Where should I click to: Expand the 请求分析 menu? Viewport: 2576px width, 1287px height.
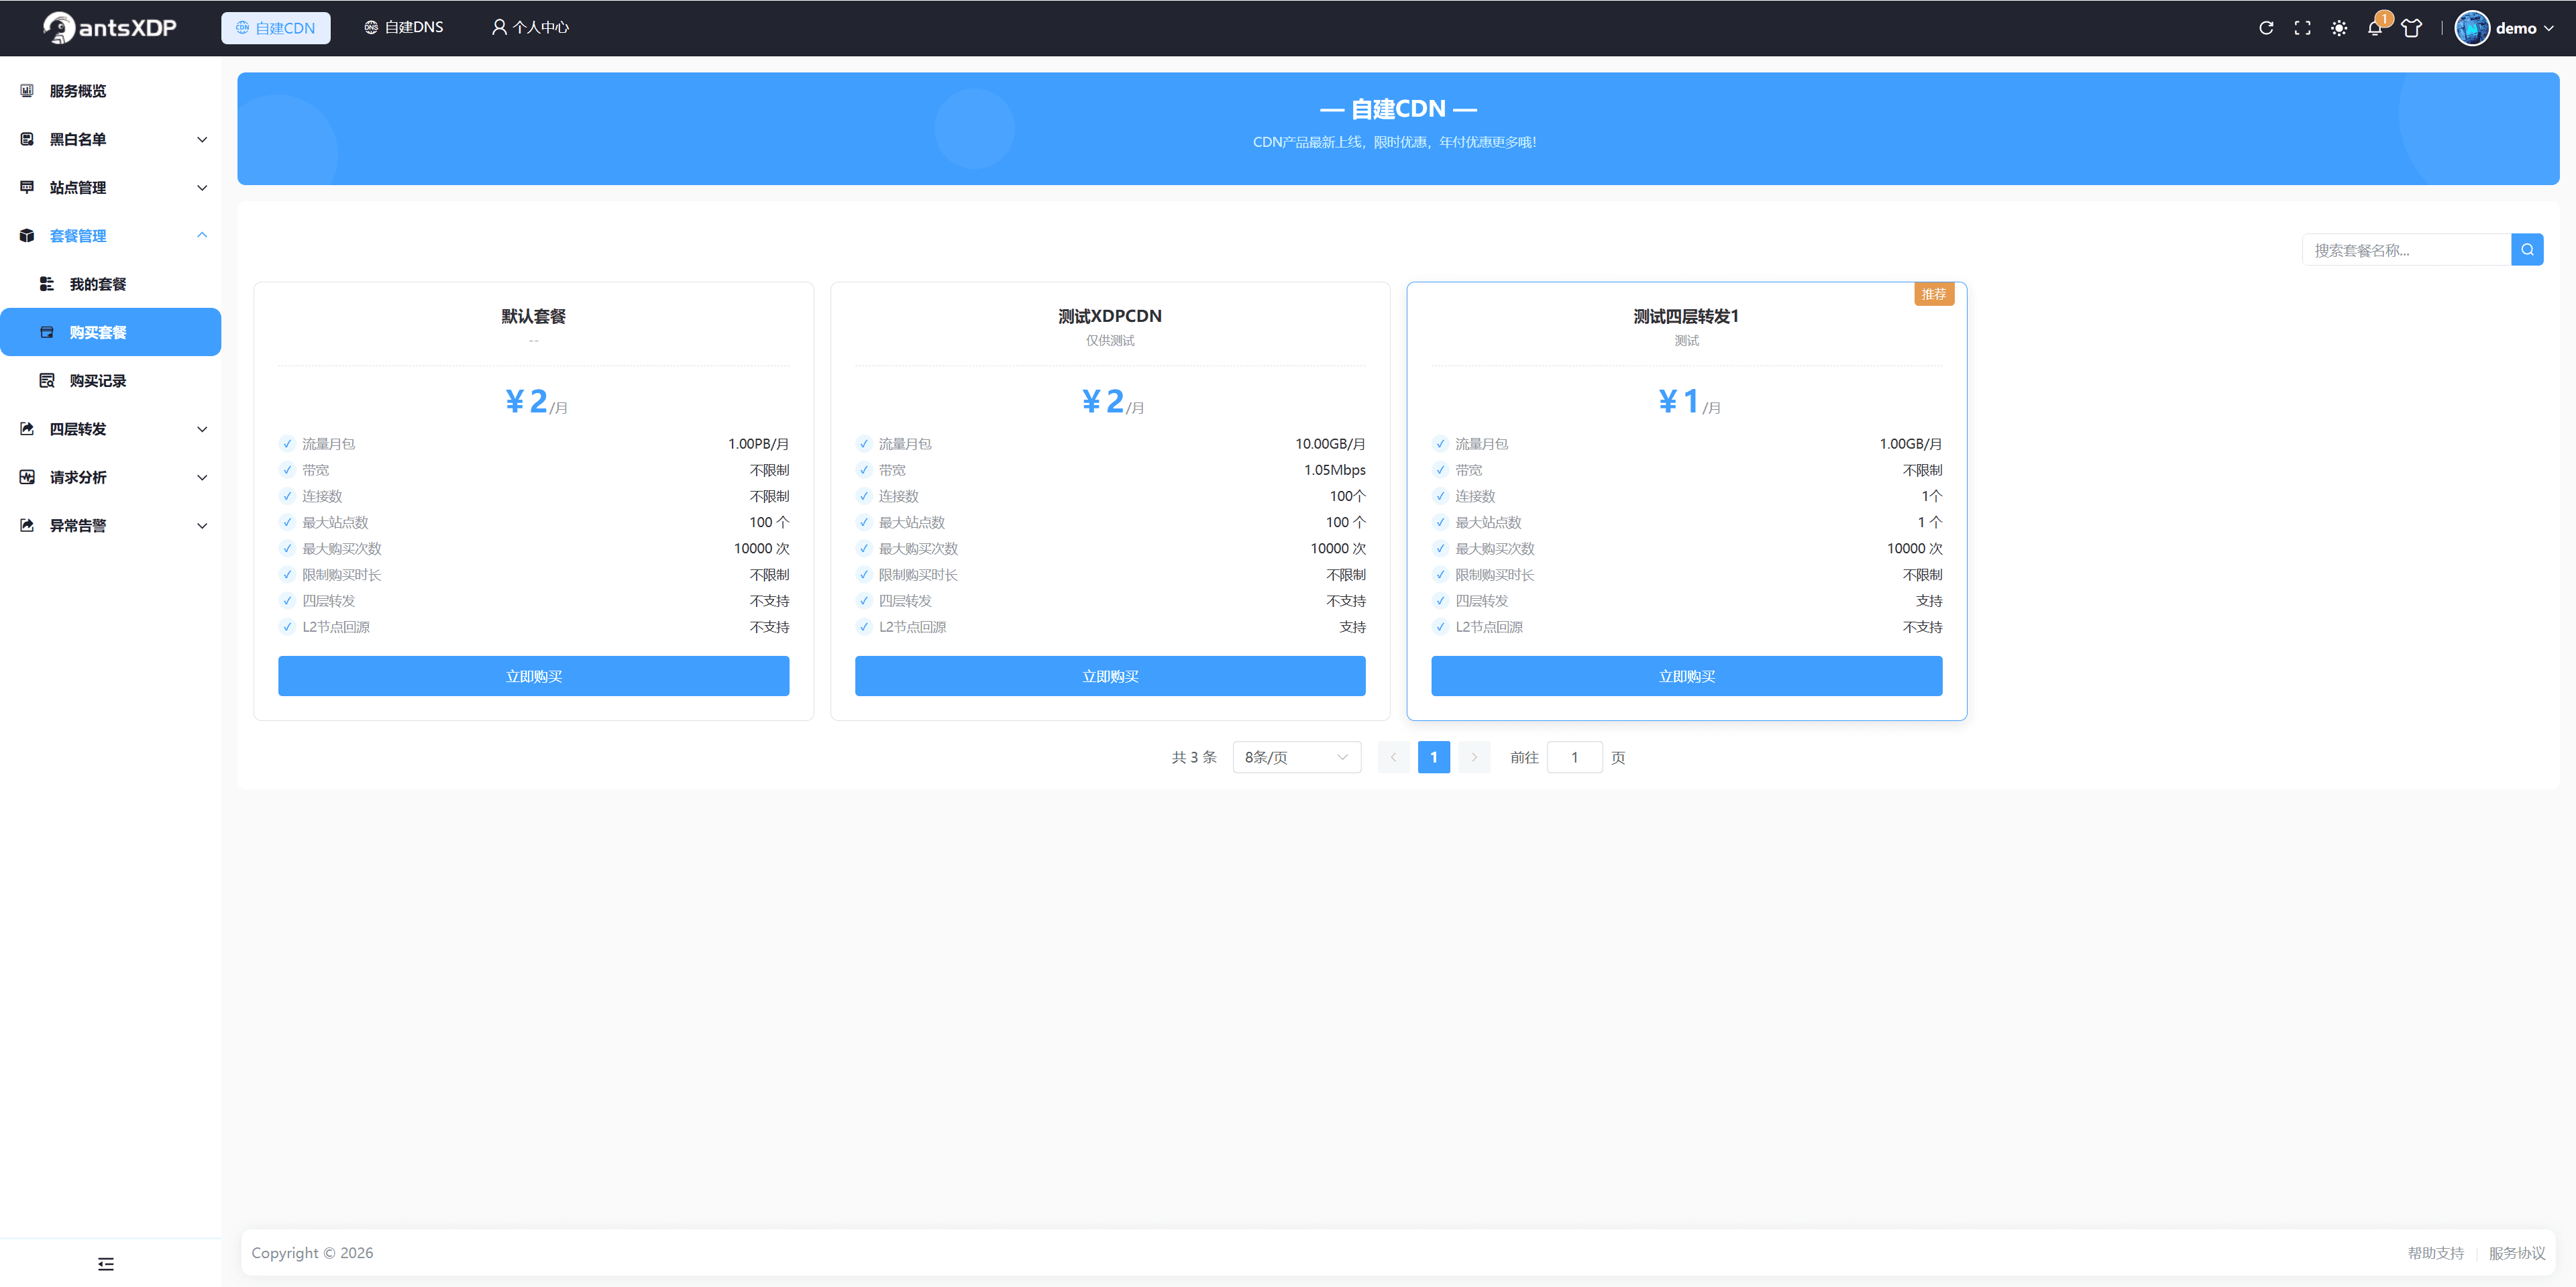click(110, 477)
